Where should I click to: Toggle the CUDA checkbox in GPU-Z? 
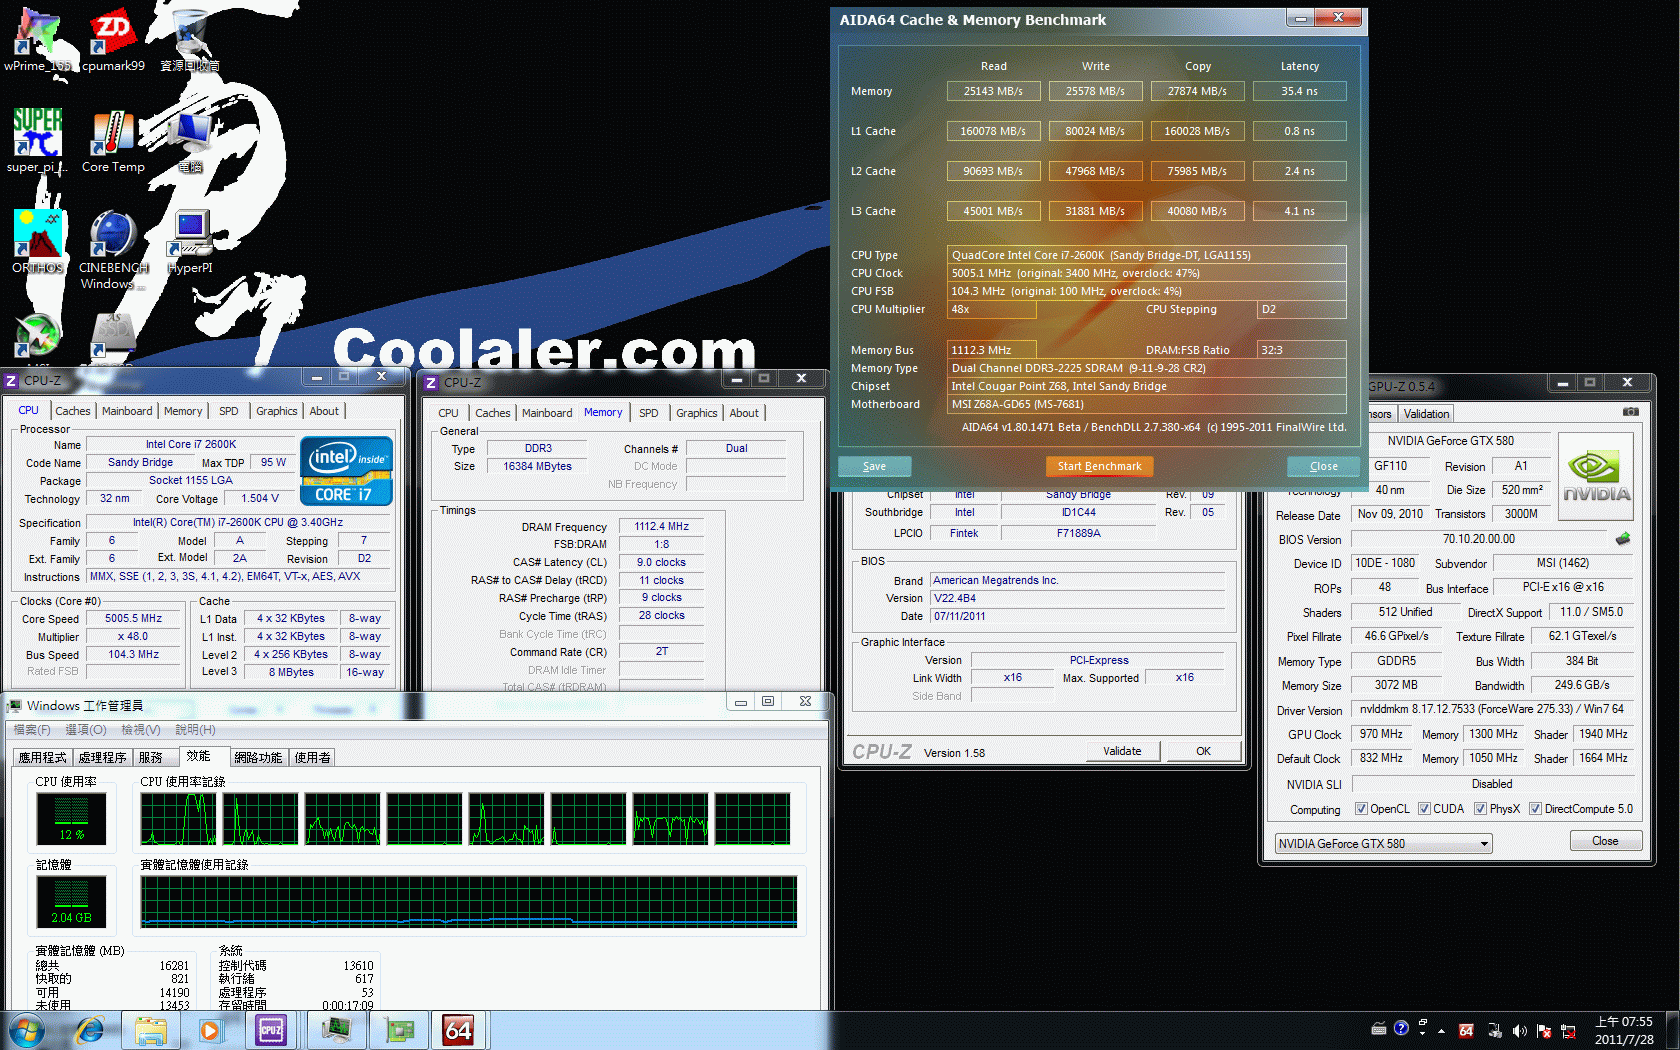(x=1424, y=809)
